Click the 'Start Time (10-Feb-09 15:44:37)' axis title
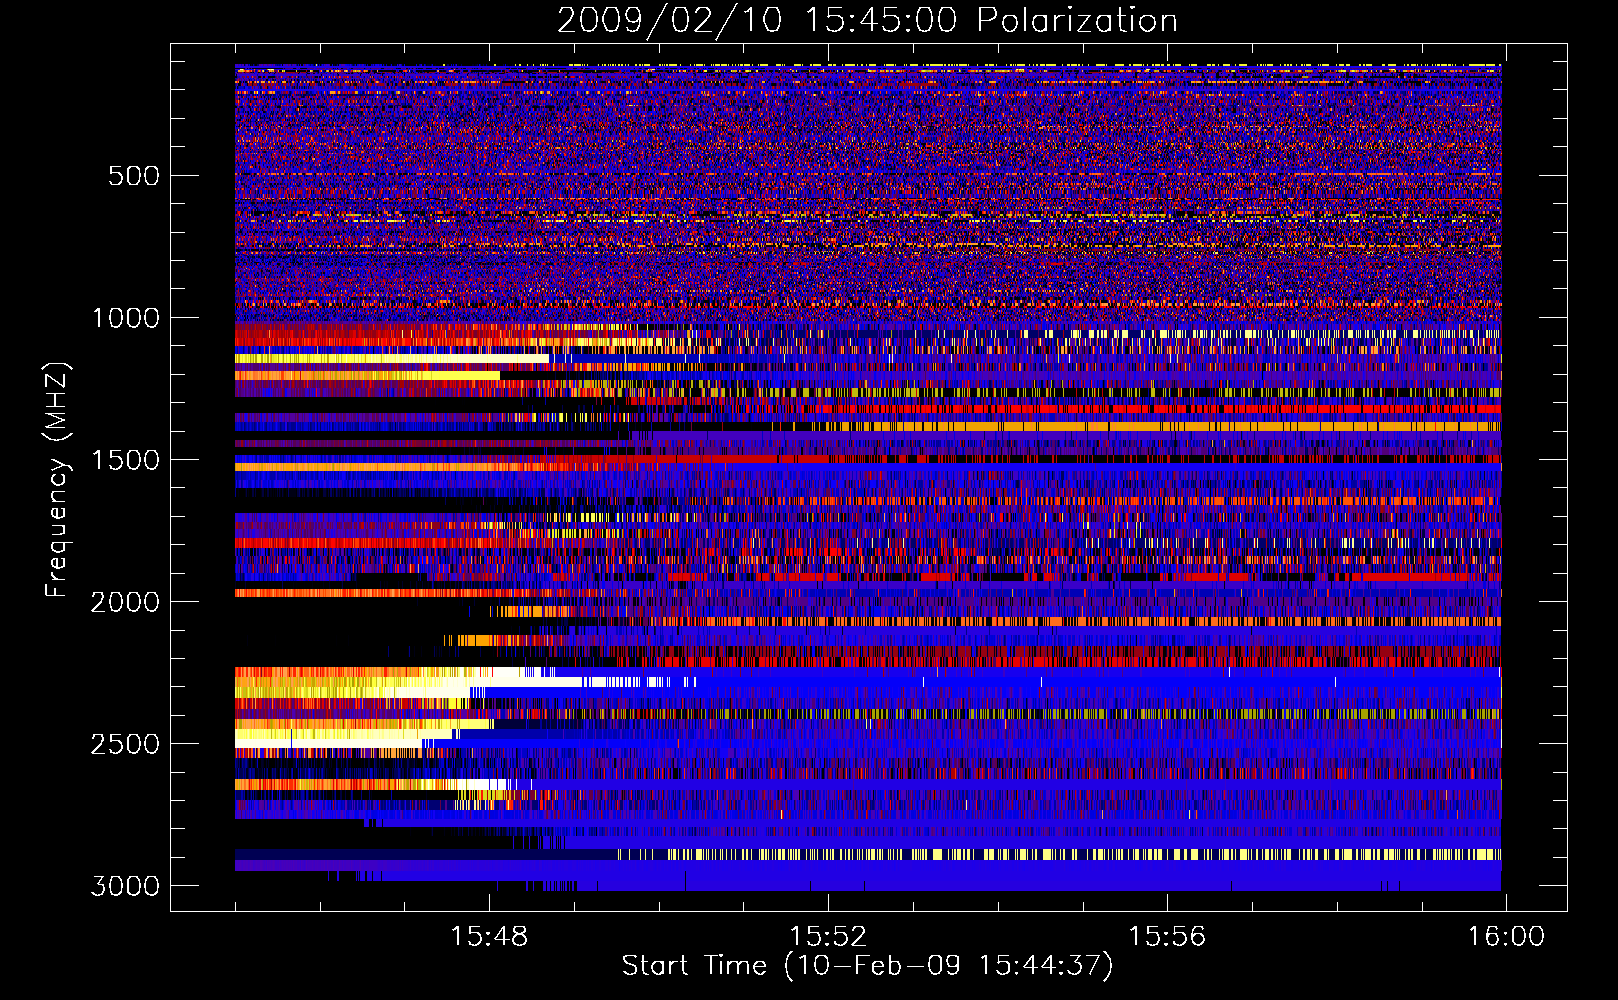1618x1000 pixels. 868,966
